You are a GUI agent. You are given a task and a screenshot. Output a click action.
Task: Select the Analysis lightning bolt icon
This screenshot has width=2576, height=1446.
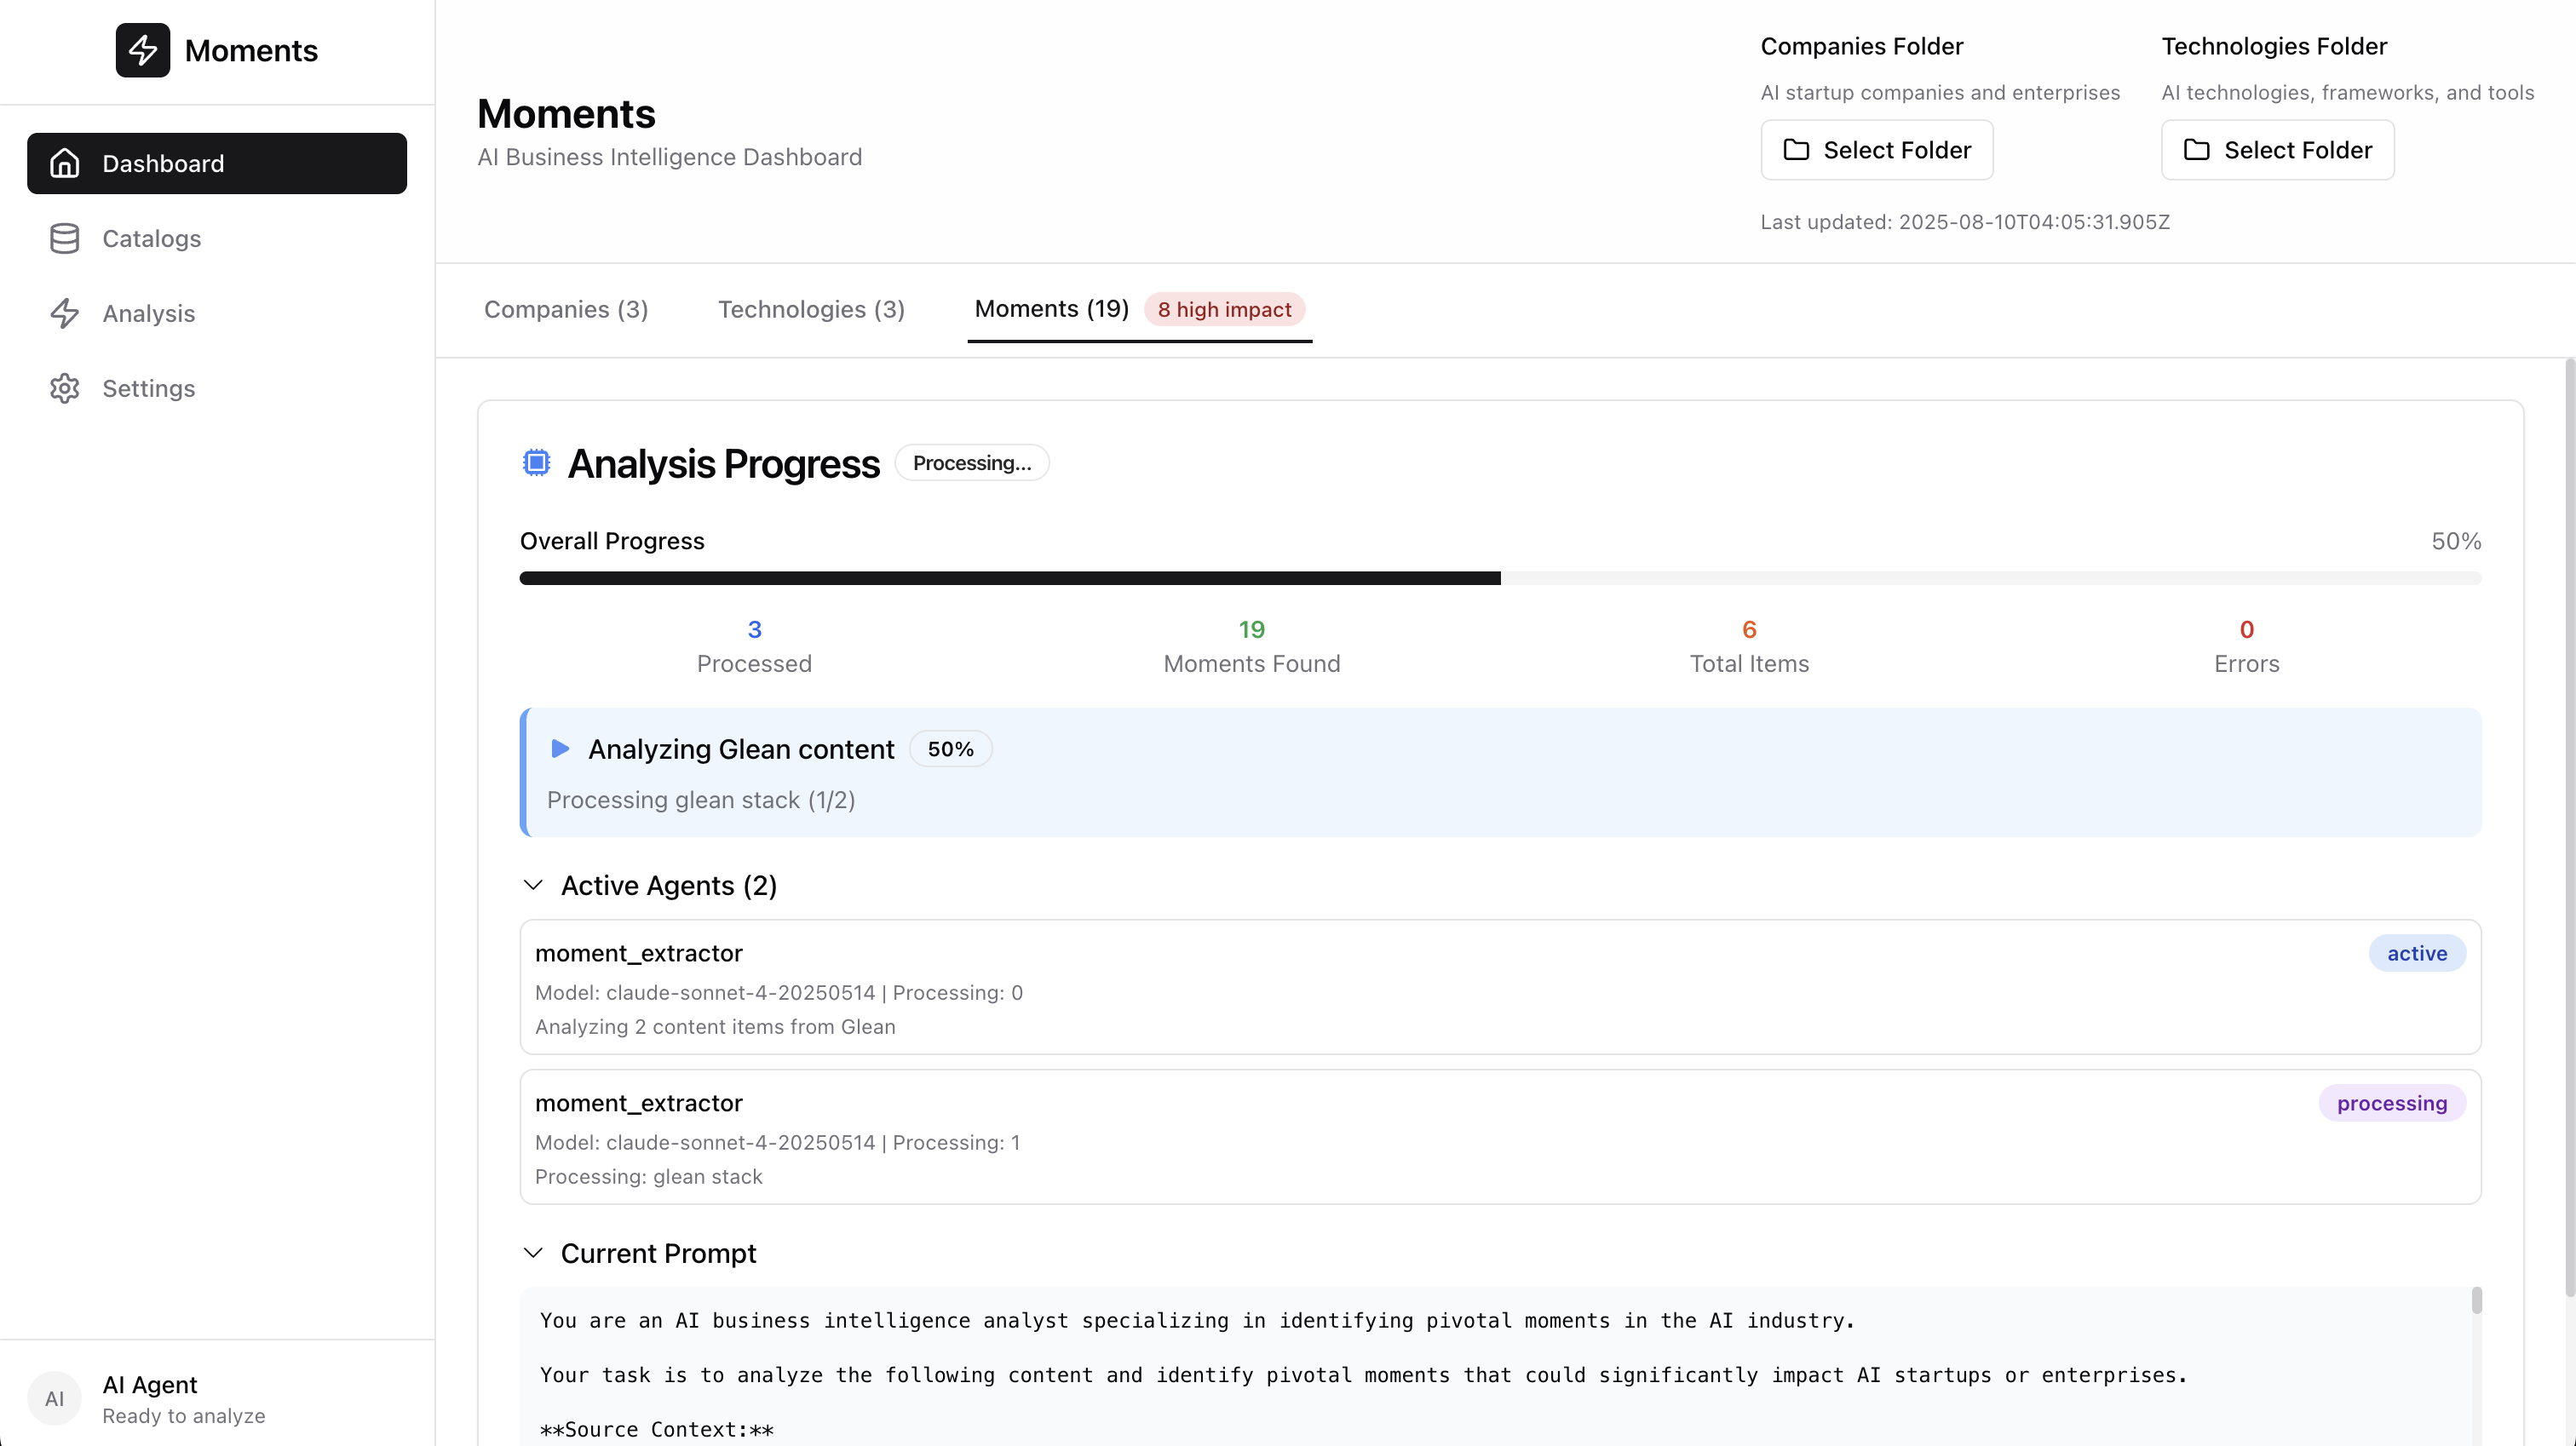pos(65,313)
